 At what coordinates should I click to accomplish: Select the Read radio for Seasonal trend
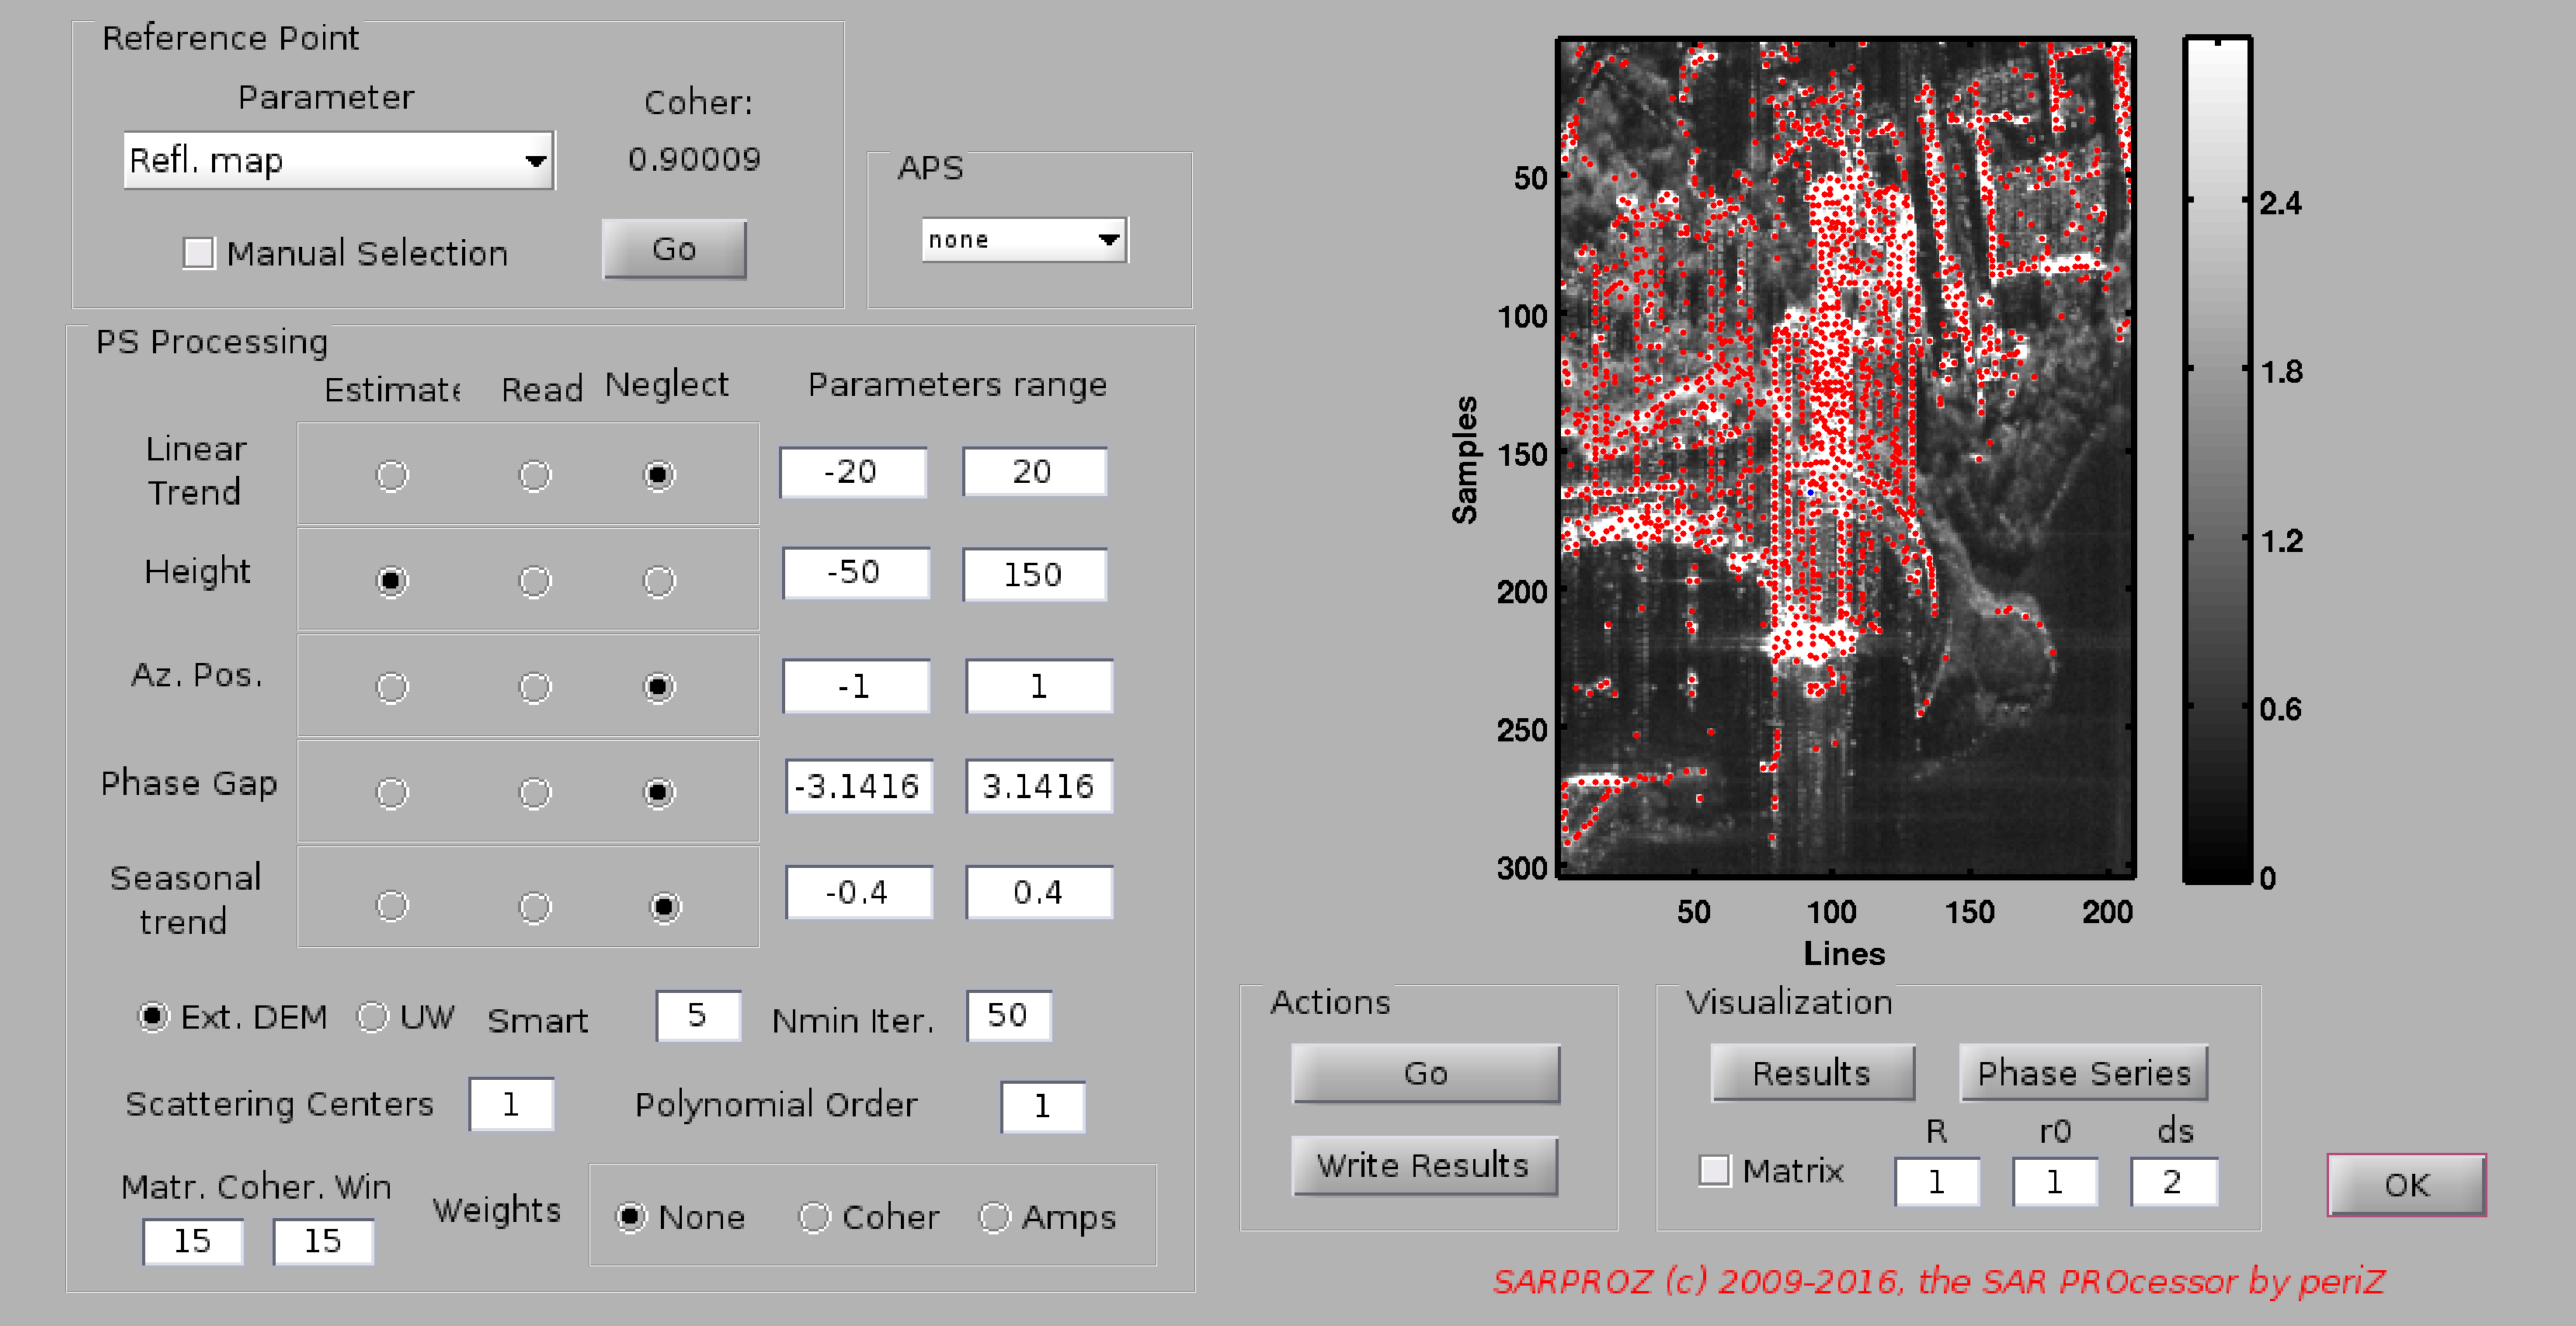pyautogui.click(x=534, y=907)
